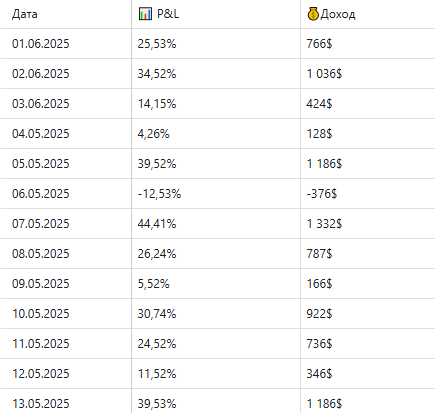This screenshot has width=435, height=413.
Task: Select the P&L column header text
Action: (168, 14)
